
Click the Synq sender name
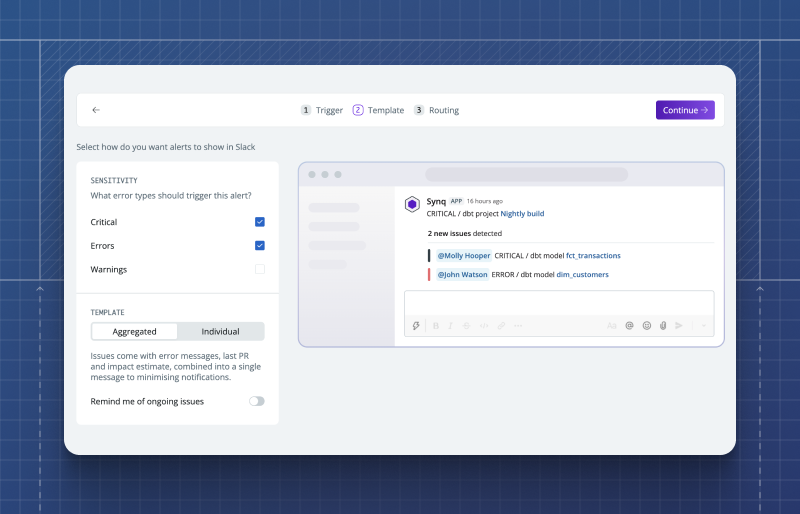[436, 202]
